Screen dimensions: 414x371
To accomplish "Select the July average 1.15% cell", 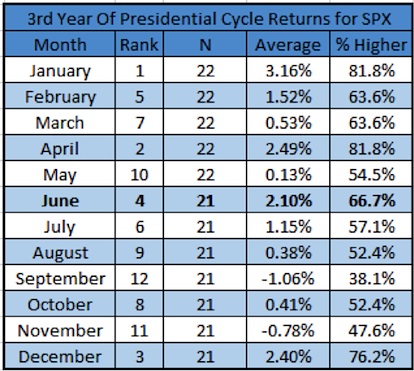I will (288, 226).
